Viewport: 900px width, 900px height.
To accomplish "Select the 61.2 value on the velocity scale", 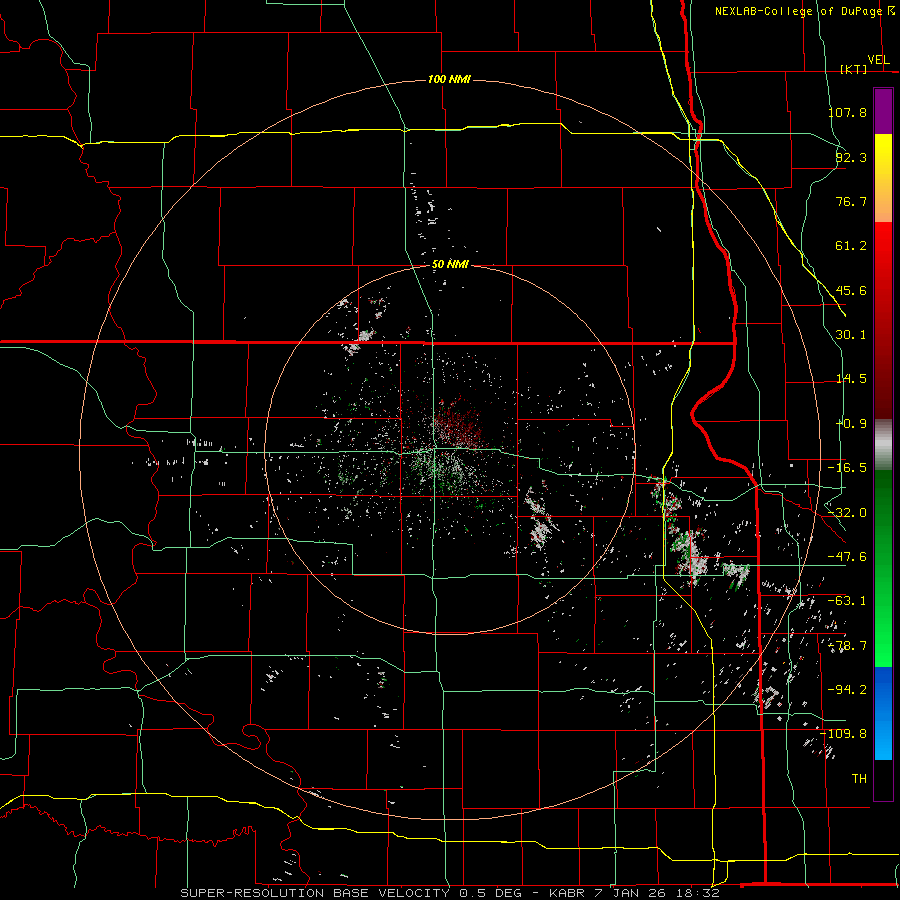I will pos(851,246).
